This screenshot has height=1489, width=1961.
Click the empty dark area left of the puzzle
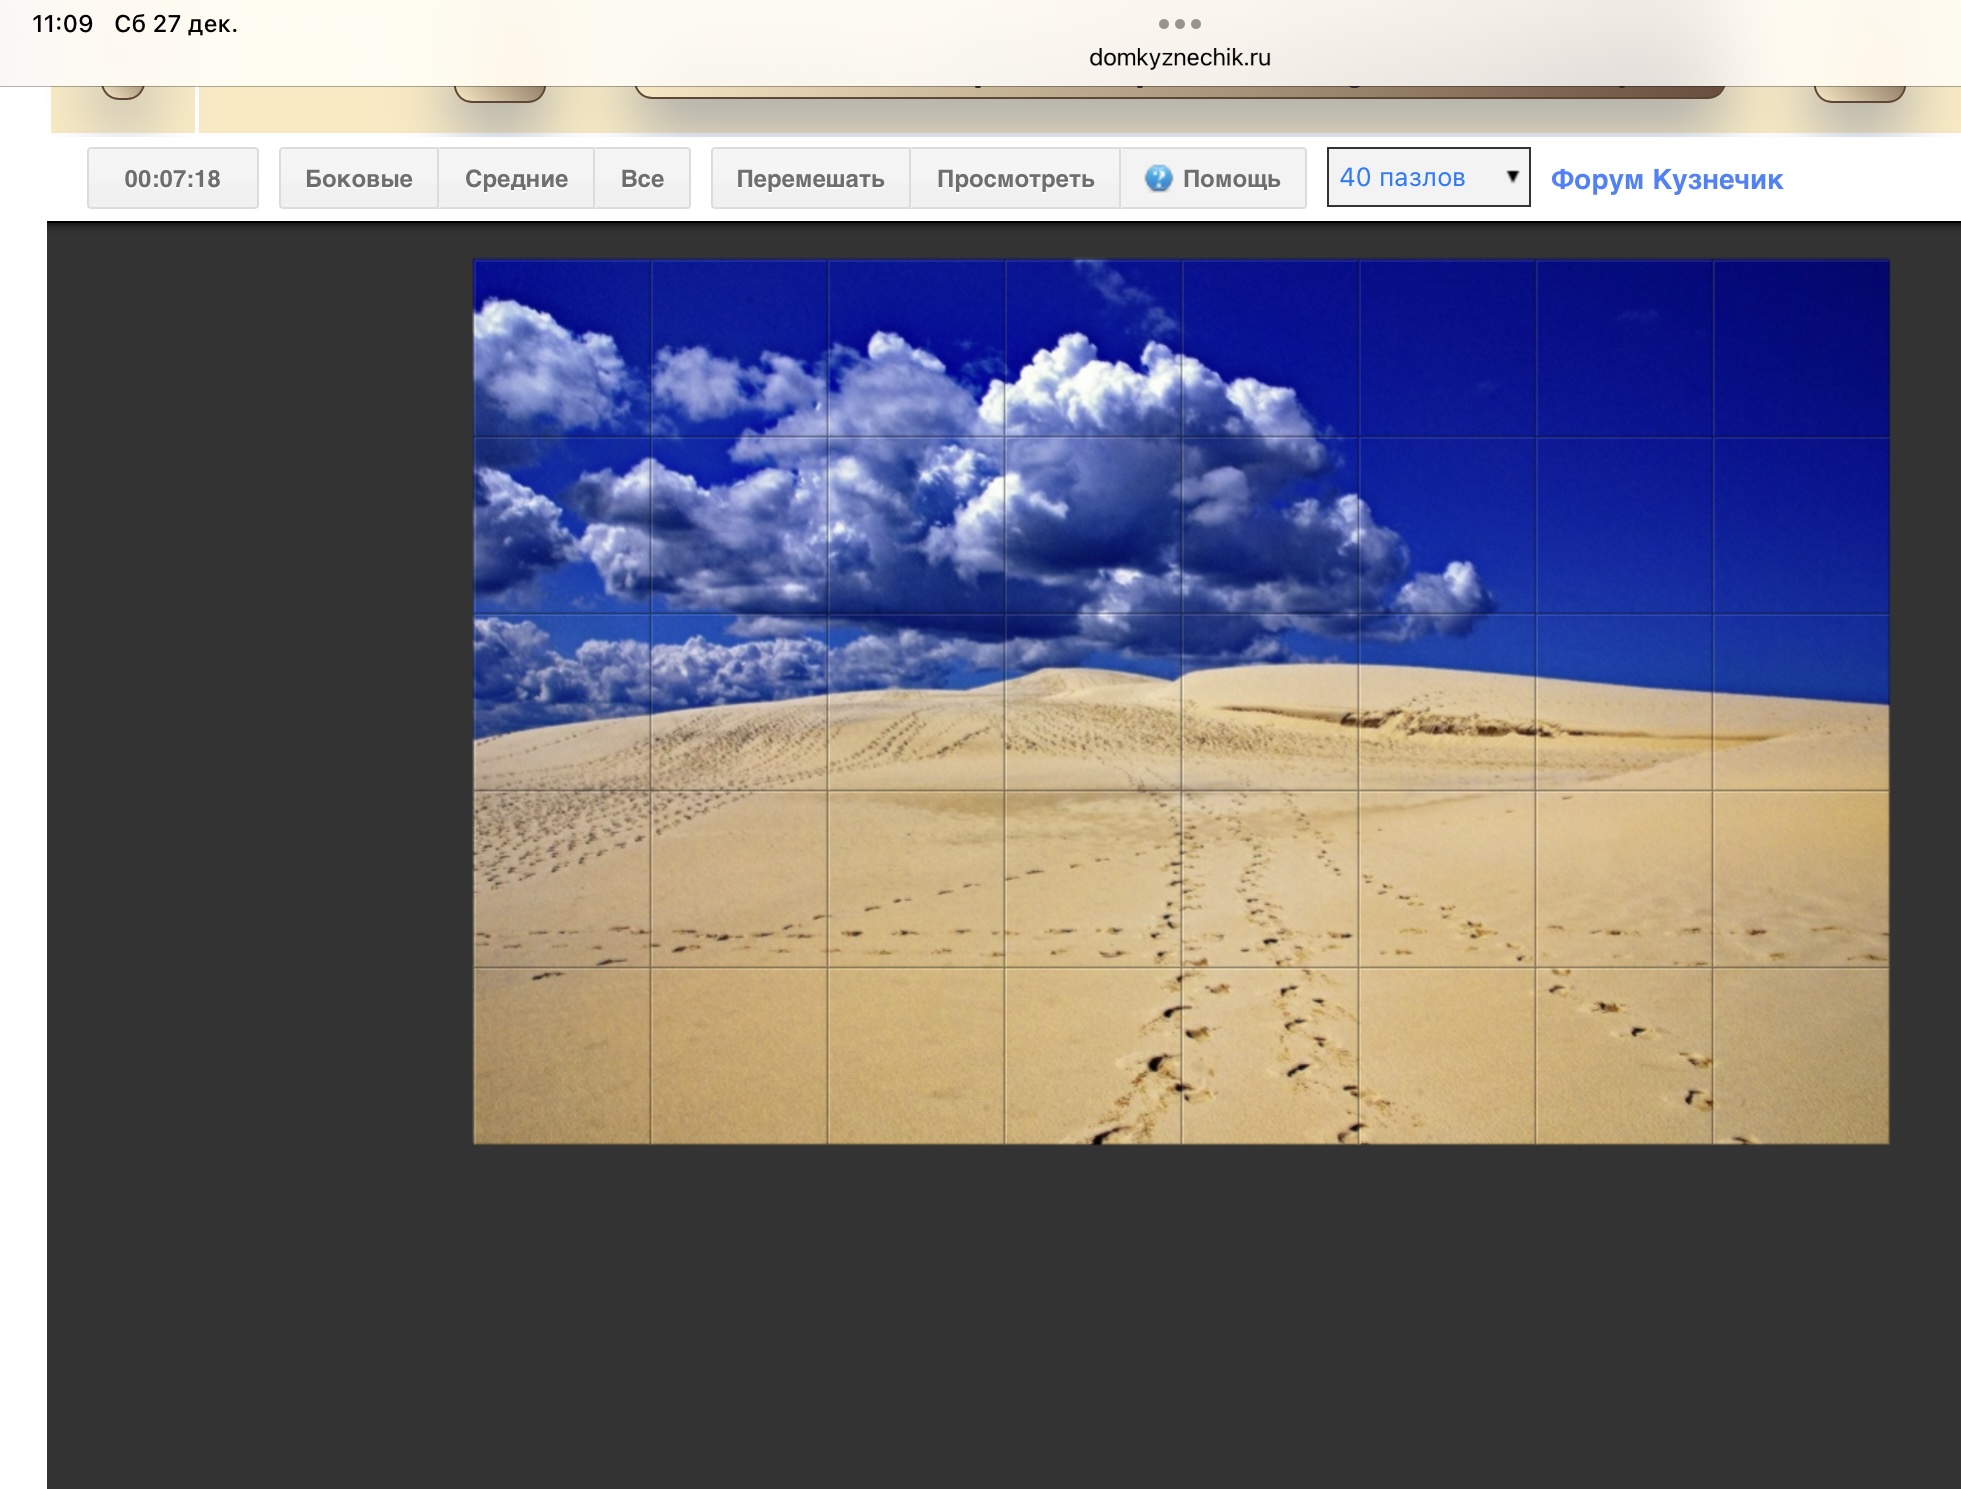pyautogui.click(x=260, y=700)
